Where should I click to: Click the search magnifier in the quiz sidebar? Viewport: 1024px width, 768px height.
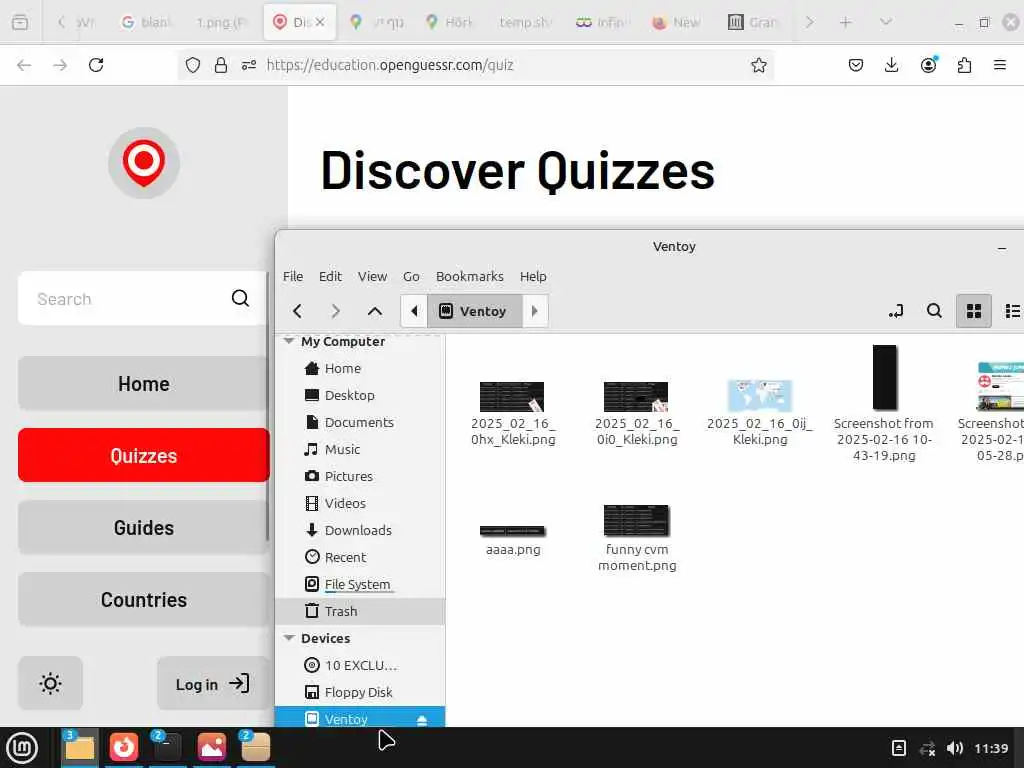coord(240,298)
